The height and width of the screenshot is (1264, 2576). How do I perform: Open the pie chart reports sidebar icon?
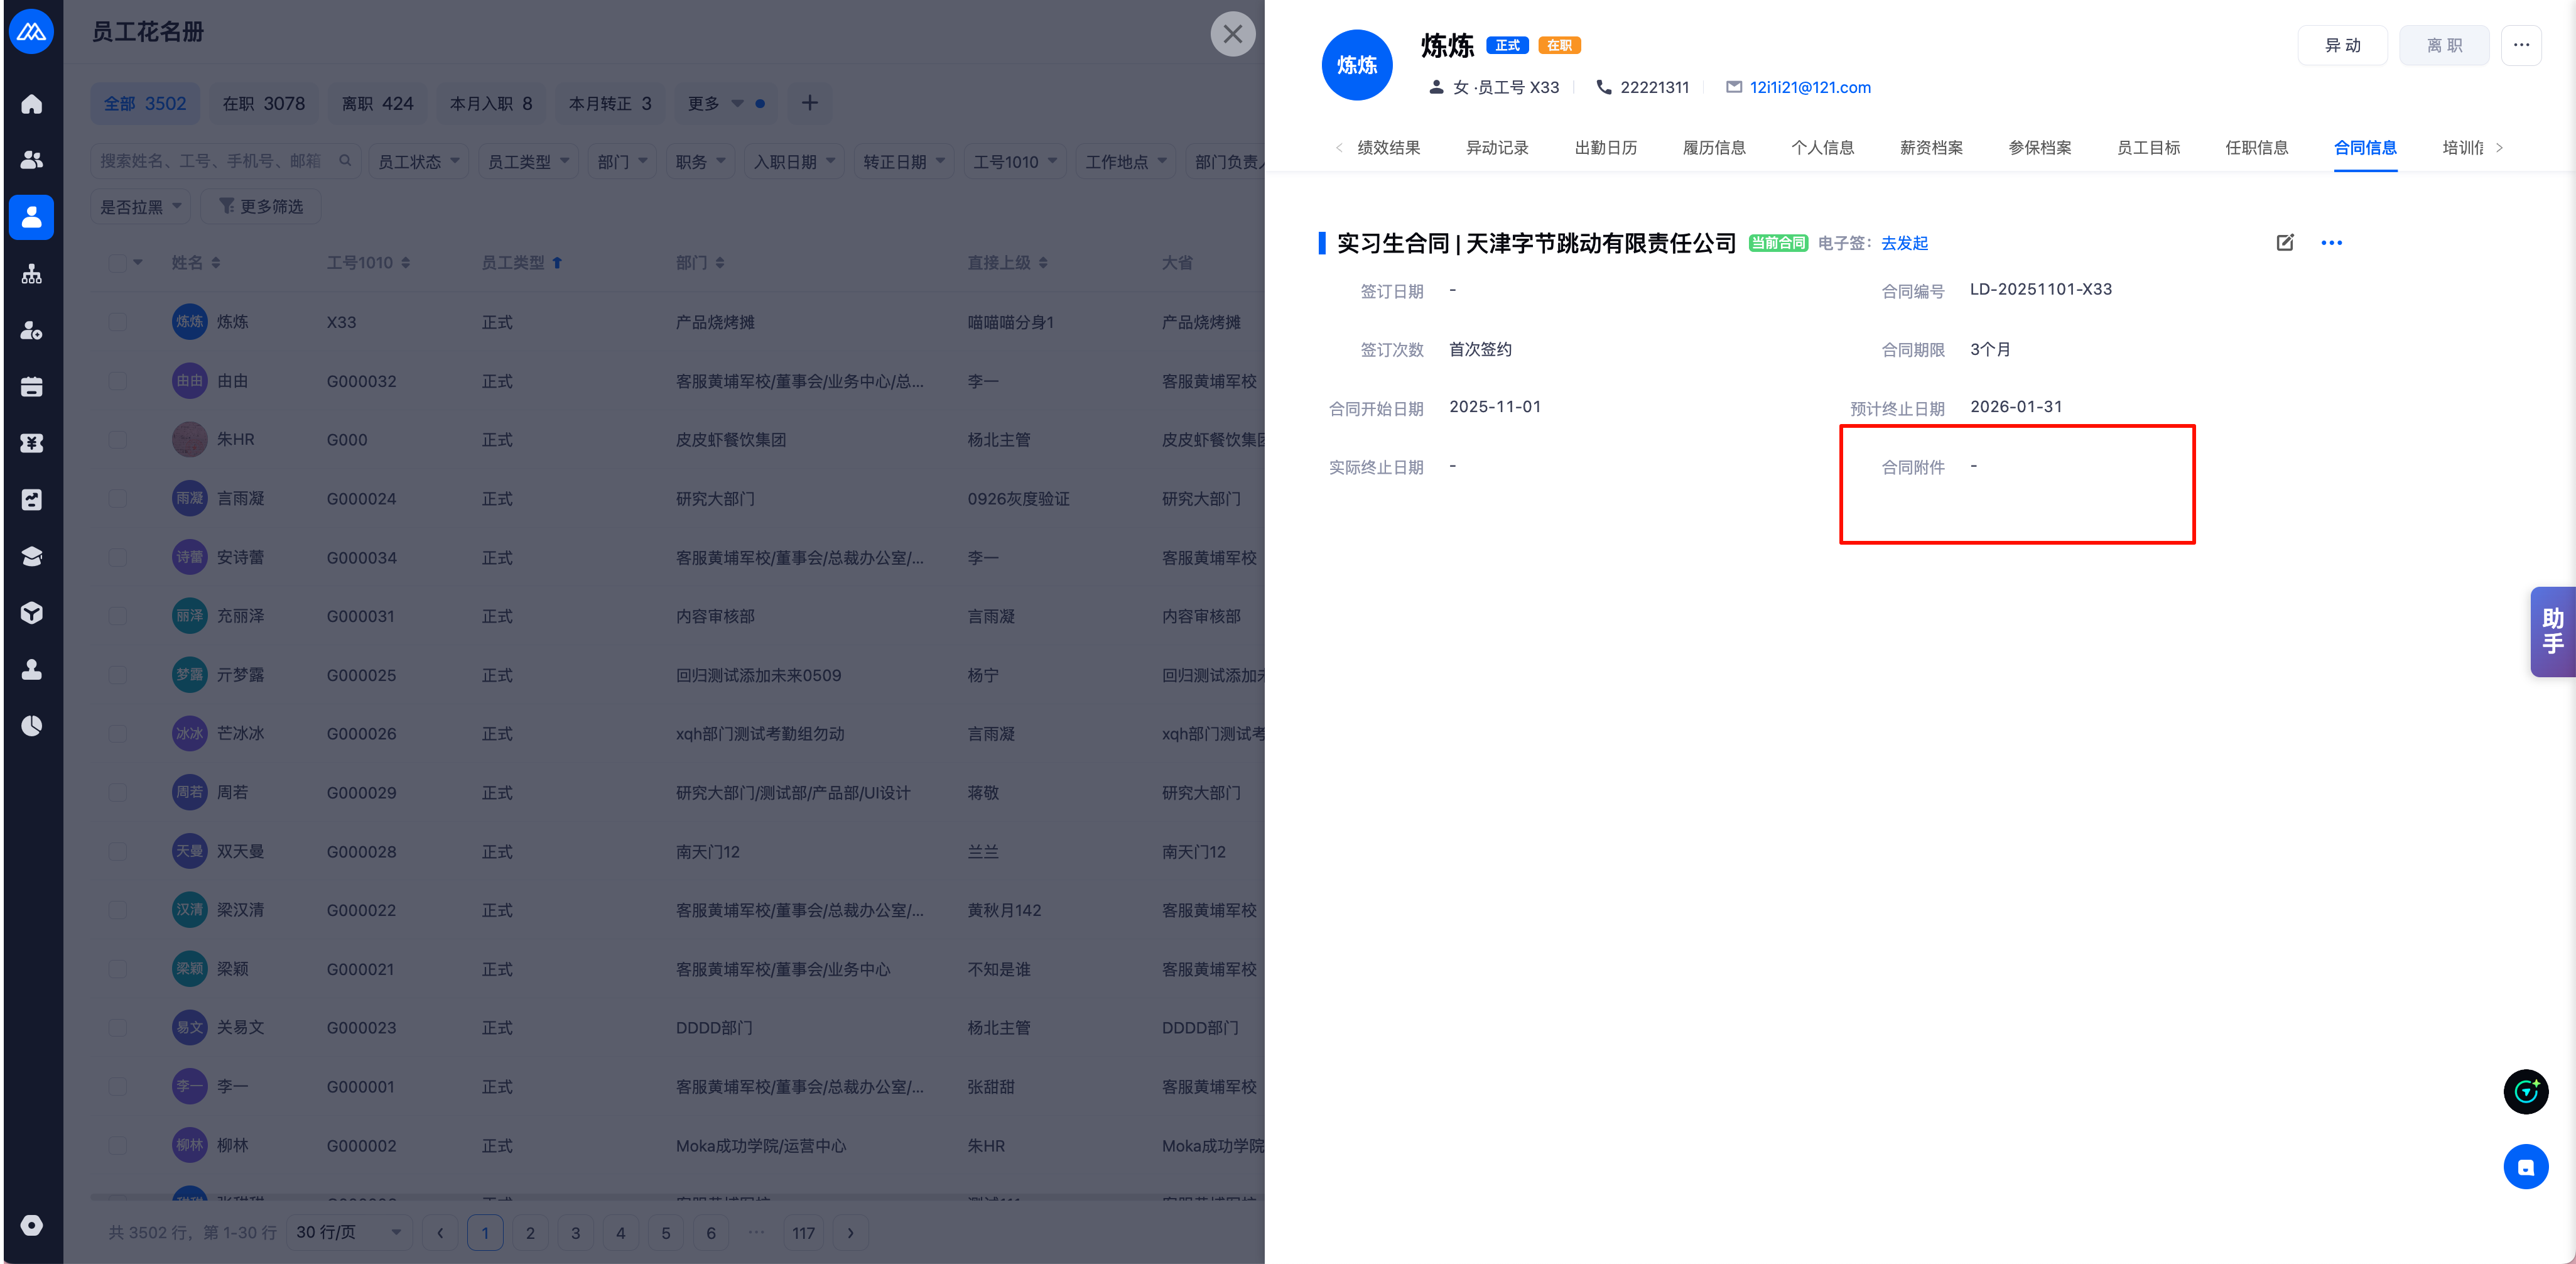[31, 725]
